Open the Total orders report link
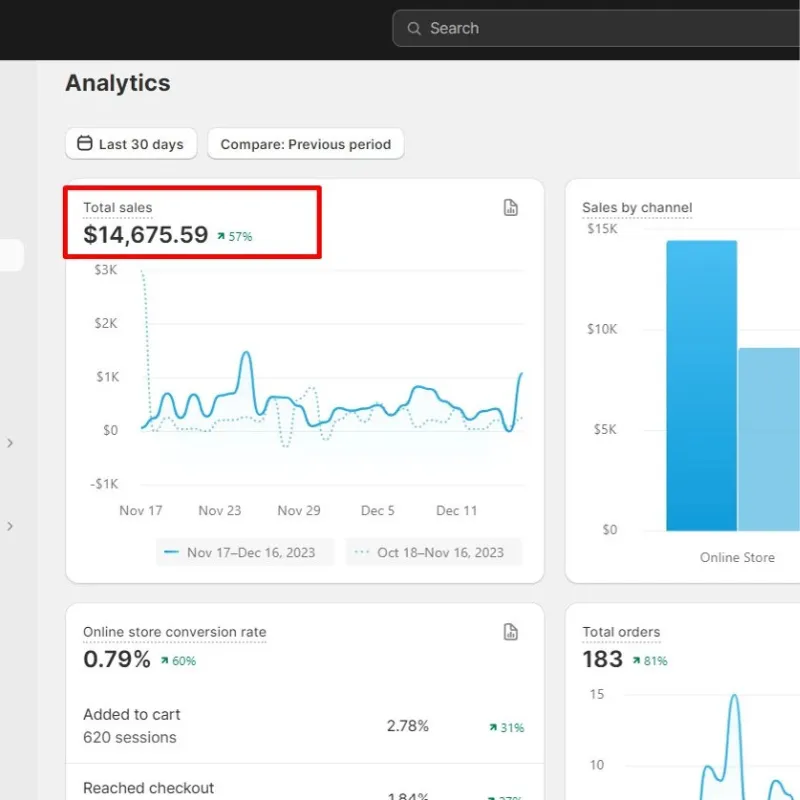The width and height of the screenshot is (800, 800). point(621,632)
